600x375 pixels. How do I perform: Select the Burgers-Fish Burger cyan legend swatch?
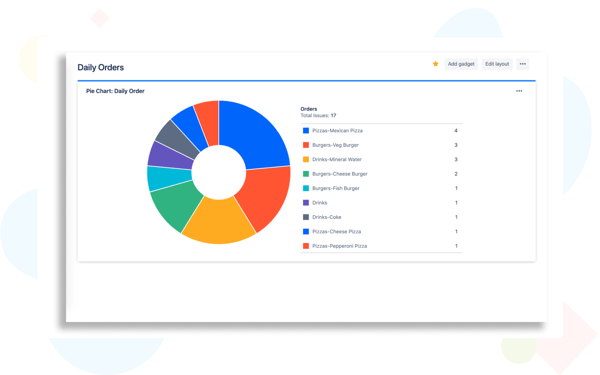pyautogui.click(x=306, y=188)
